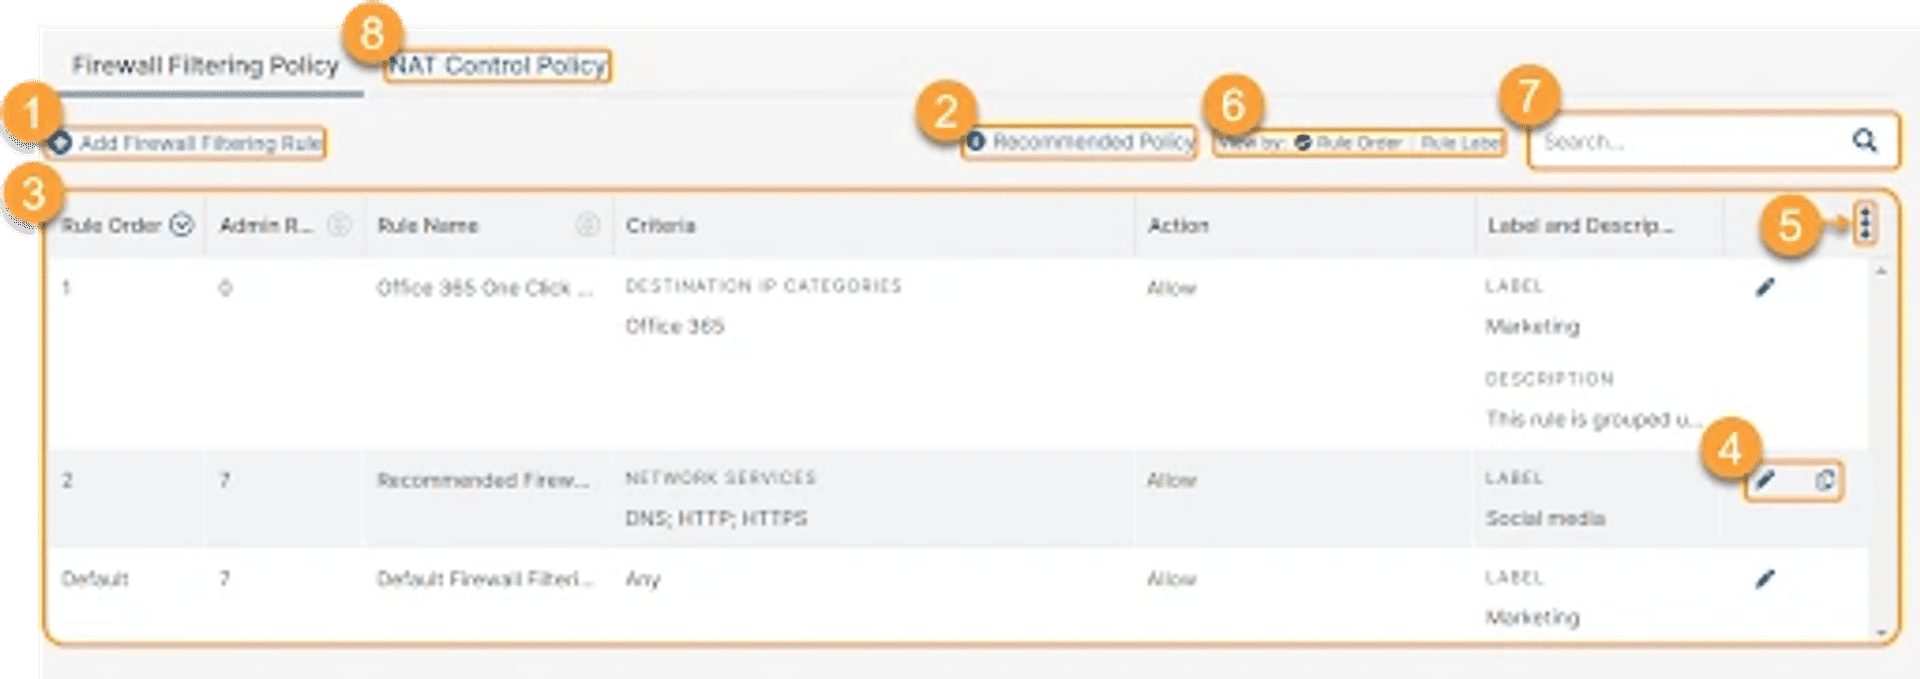The width and height of the screenshot is (1920, 679).
Task: Open Recommended Policy link
Action: click(x=1093, y=141)
